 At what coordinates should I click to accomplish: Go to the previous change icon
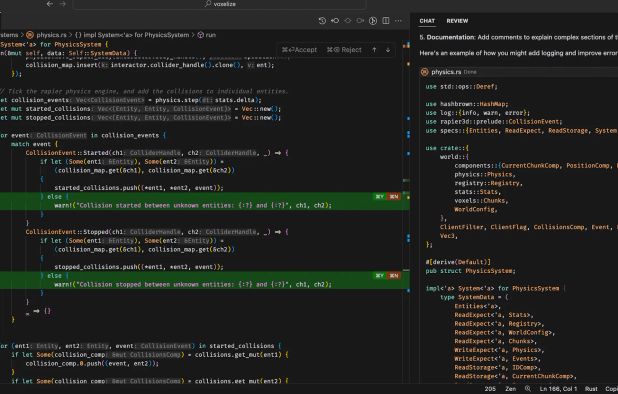click(335, 20)
